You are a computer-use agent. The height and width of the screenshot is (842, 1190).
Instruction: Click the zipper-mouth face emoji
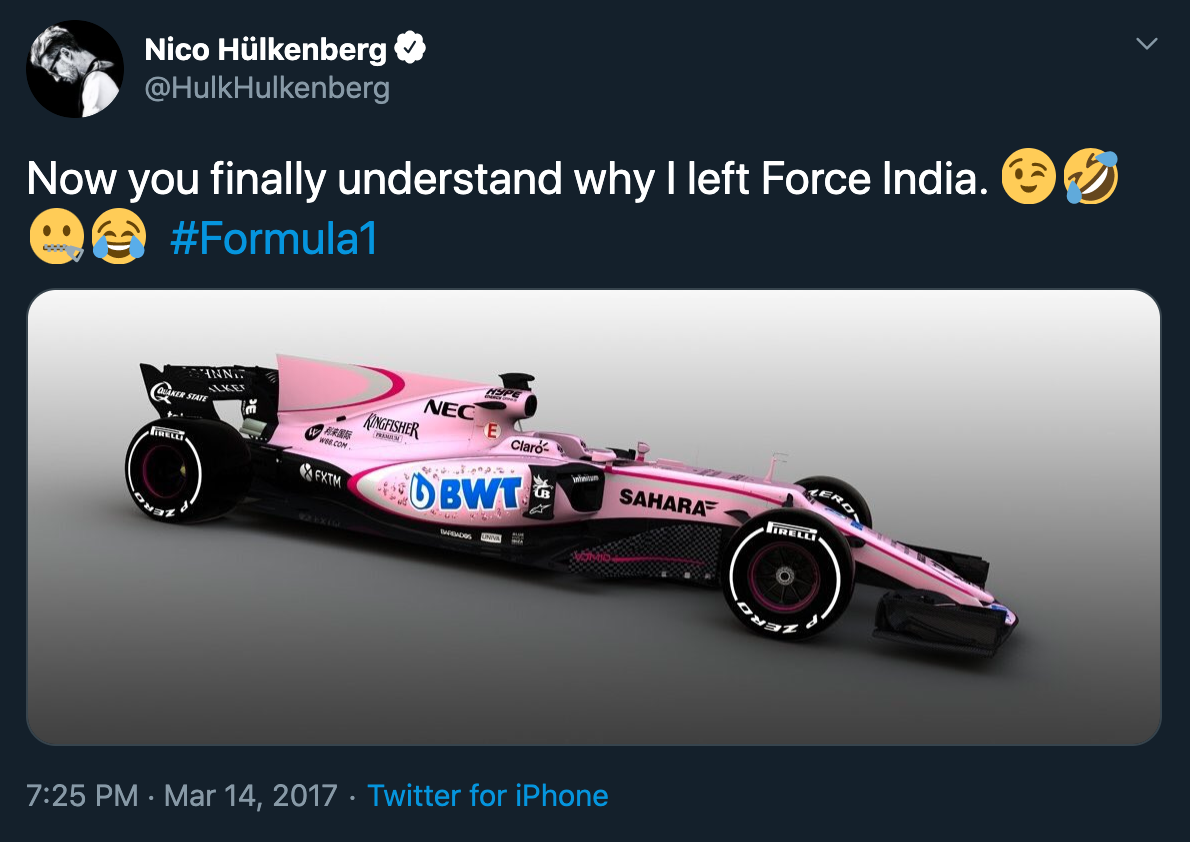[x=56, y=240]
